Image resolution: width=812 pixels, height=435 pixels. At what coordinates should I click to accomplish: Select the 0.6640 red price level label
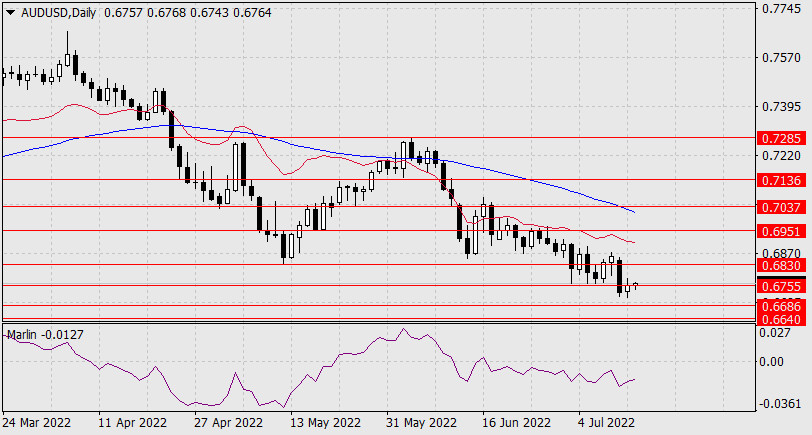coord(781,319)
